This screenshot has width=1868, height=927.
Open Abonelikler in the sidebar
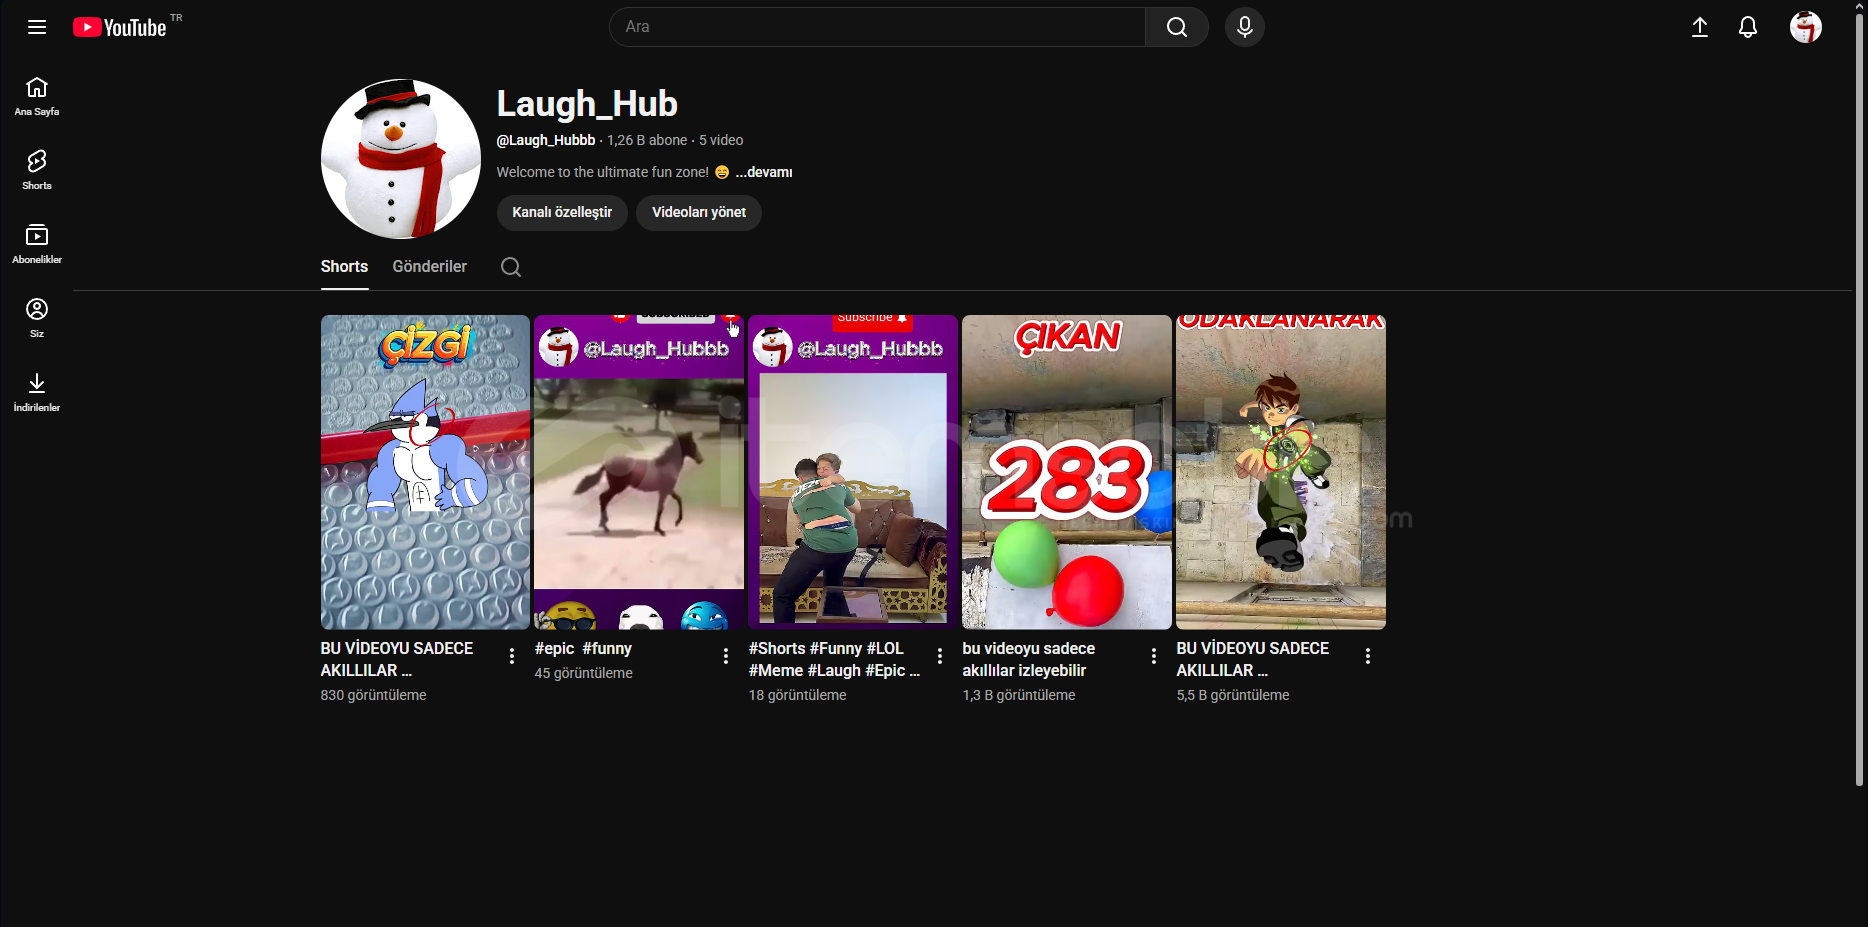pyautogui.click(x=37, y=244)
